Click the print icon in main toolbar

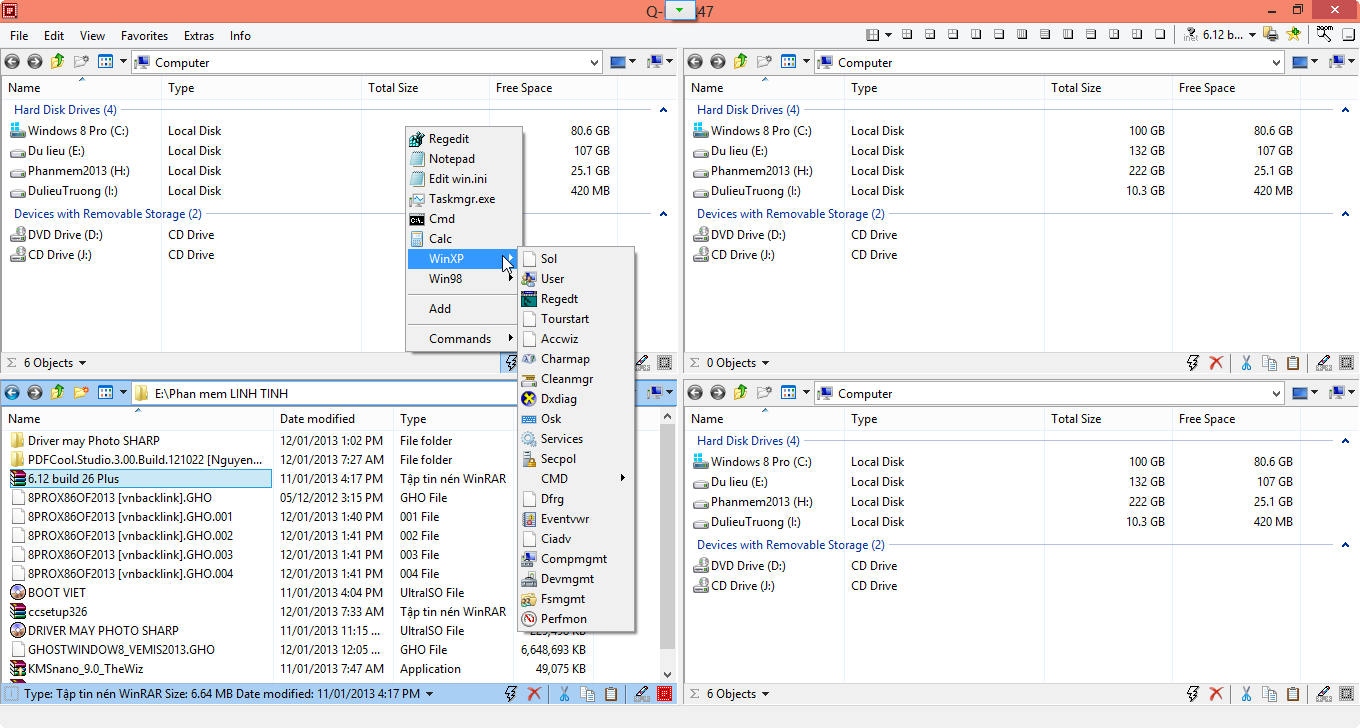(1270, 35)
